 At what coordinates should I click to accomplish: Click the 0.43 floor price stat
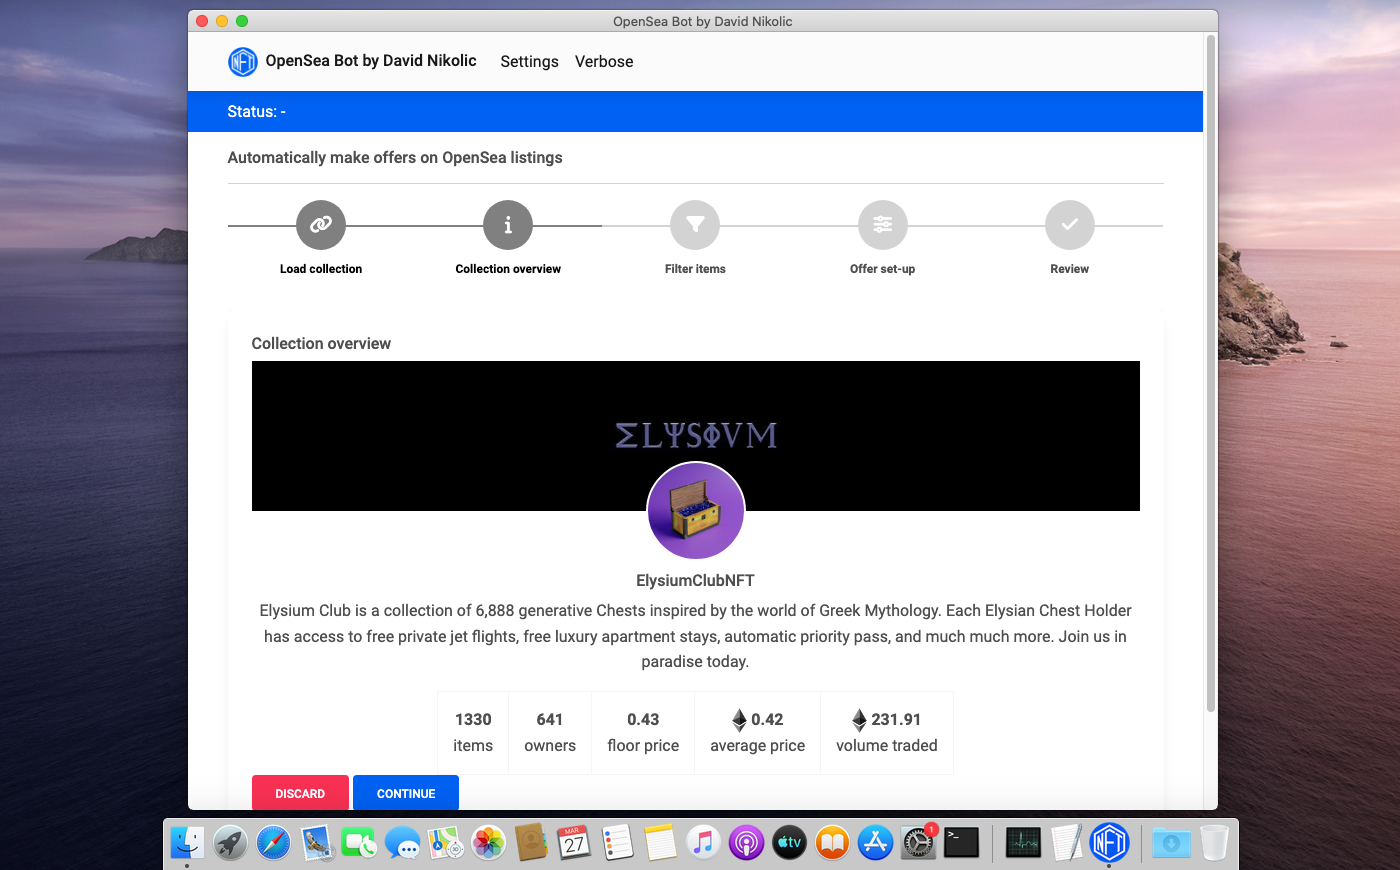click(643, 733)
